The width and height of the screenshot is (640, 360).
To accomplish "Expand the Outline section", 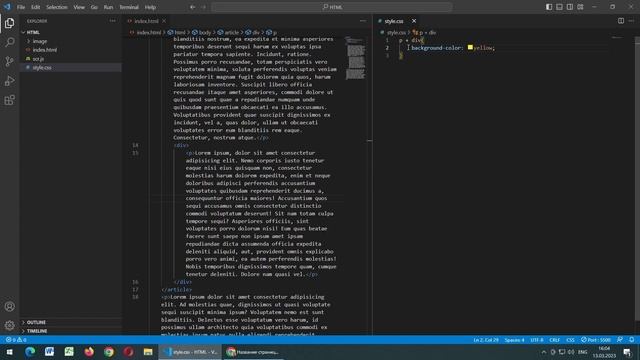I will [x=71, y=322].
